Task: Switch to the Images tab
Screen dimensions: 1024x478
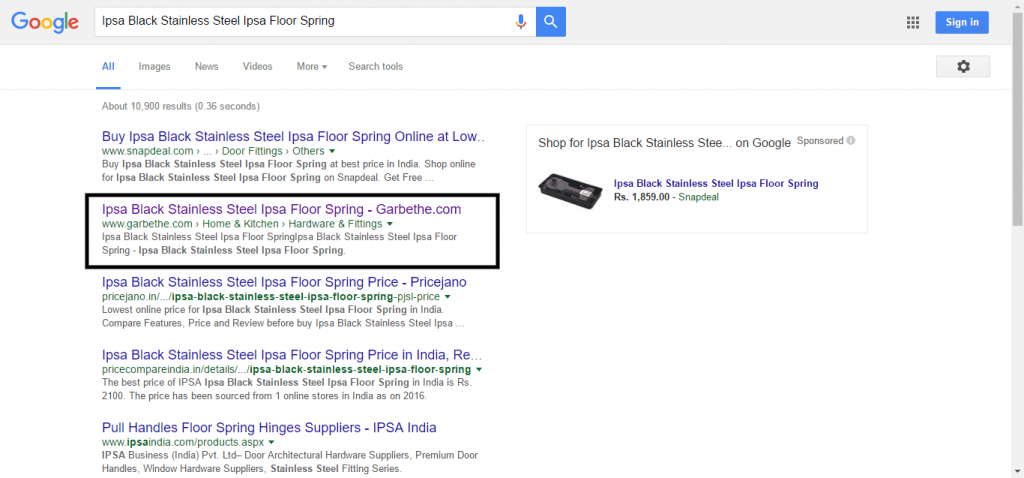Action: 154,67
